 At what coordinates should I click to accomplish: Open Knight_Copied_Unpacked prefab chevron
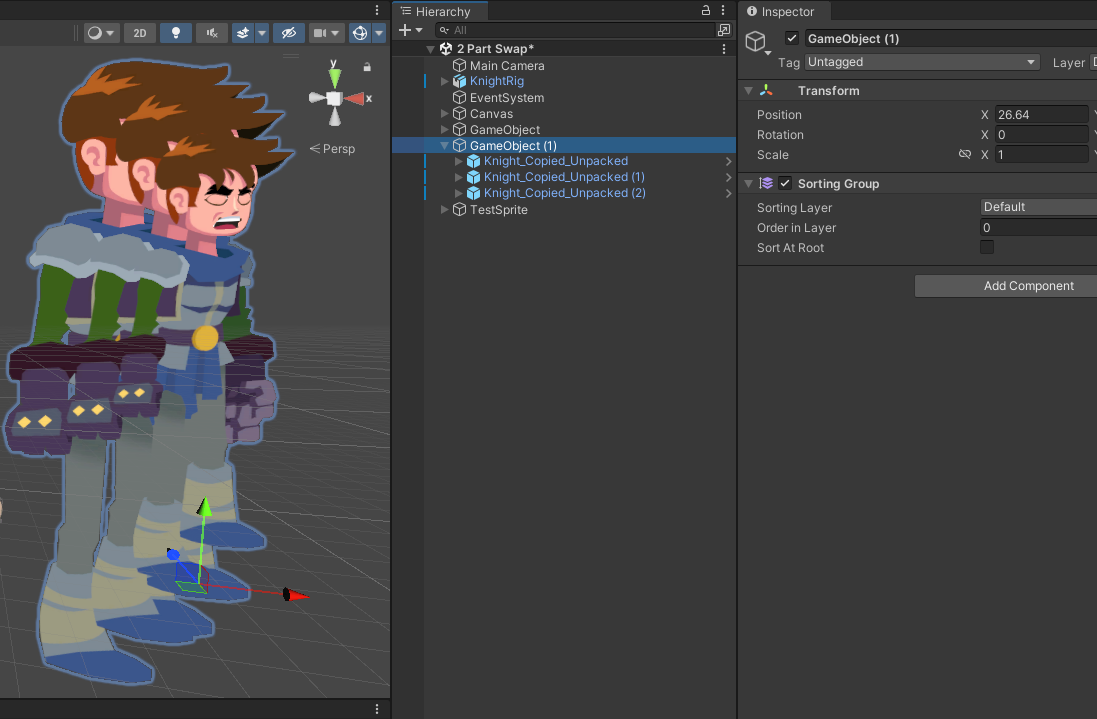click(x=728, y=162)
